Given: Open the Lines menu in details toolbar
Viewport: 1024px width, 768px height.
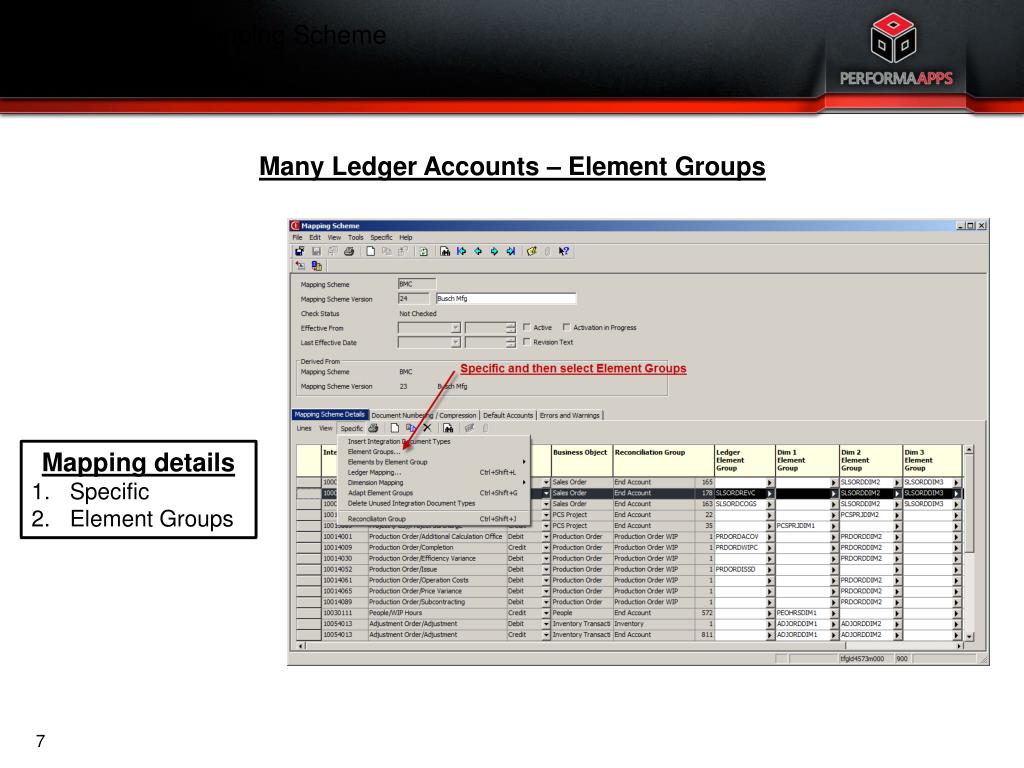Looking at the screenshot, I should point(304,428).
